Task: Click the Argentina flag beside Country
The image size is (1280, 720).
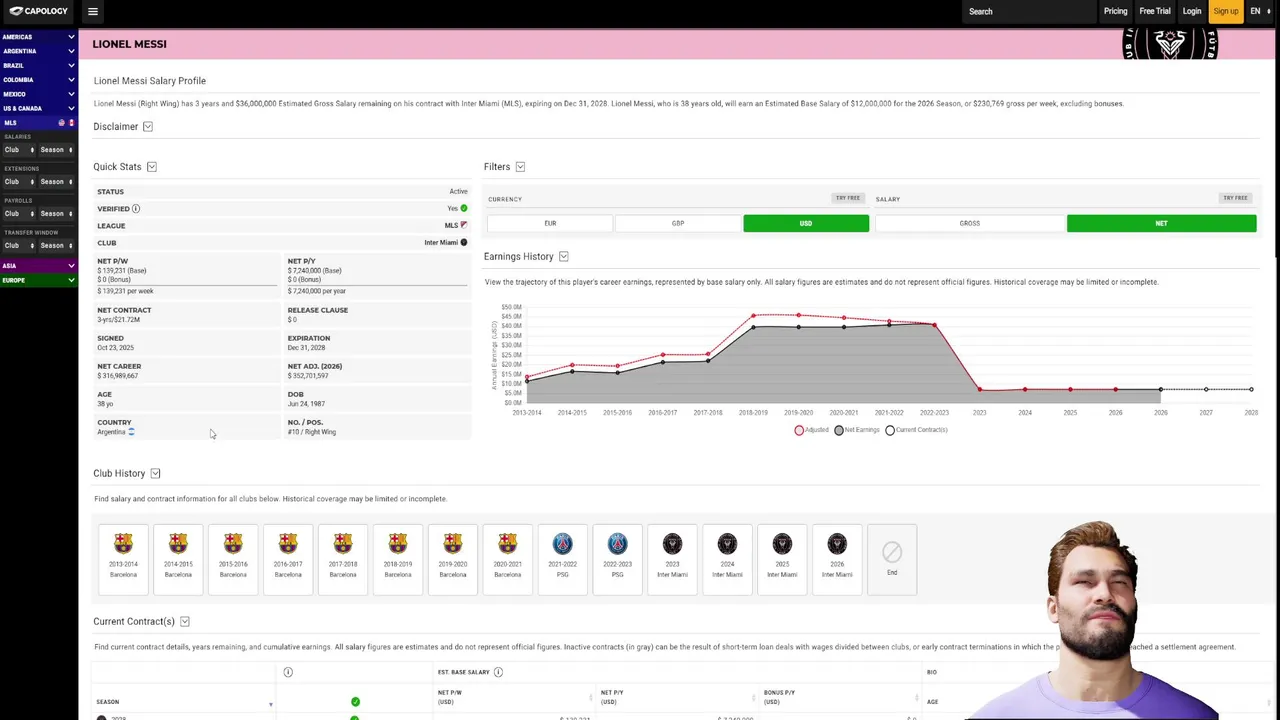Action: (131, 432)
